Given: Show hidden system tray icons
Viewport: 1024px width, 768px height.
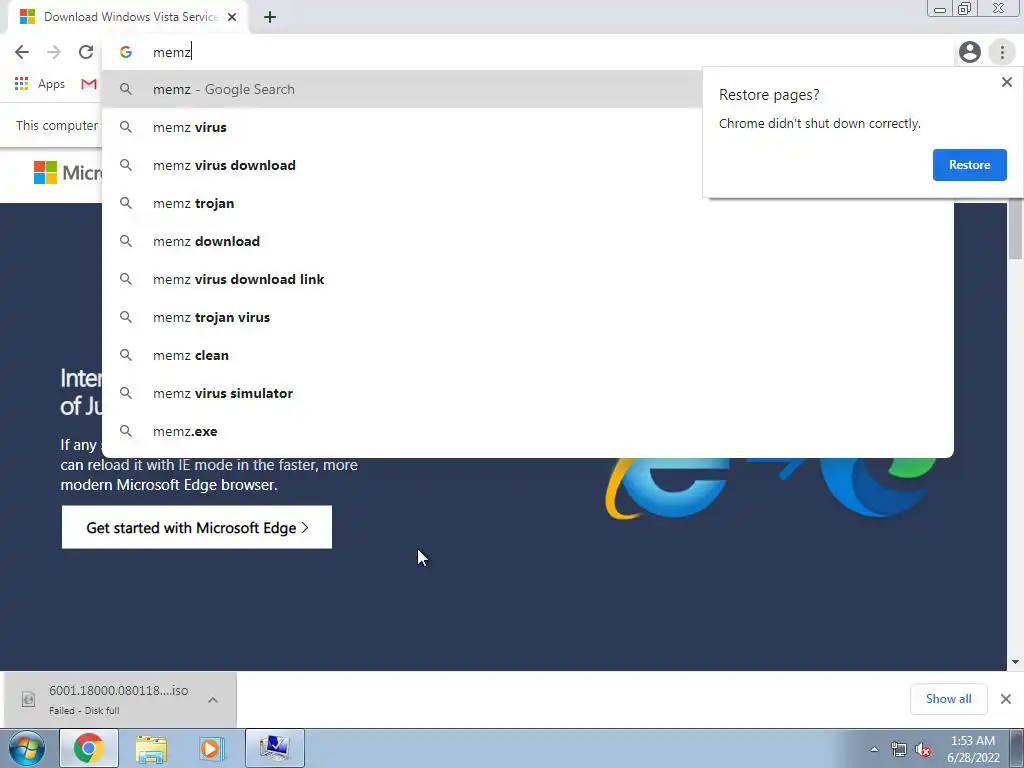Looking at the screenshot, I should pyautogui.click(x=874, y=749).
